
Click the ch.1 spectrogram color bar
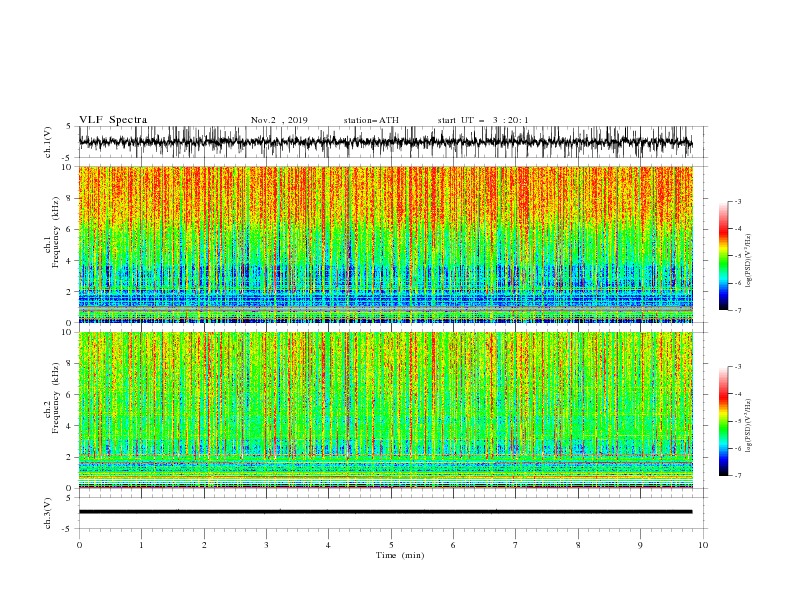point(723,256)
